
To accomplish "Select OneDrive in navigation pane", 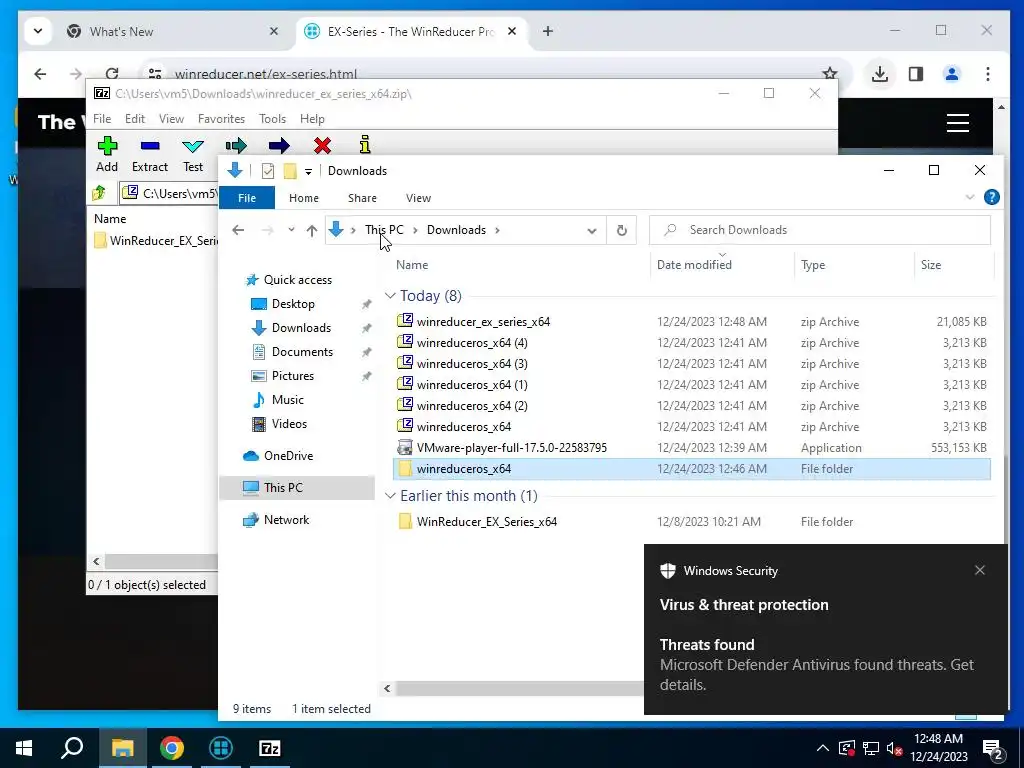I will 288,456.
